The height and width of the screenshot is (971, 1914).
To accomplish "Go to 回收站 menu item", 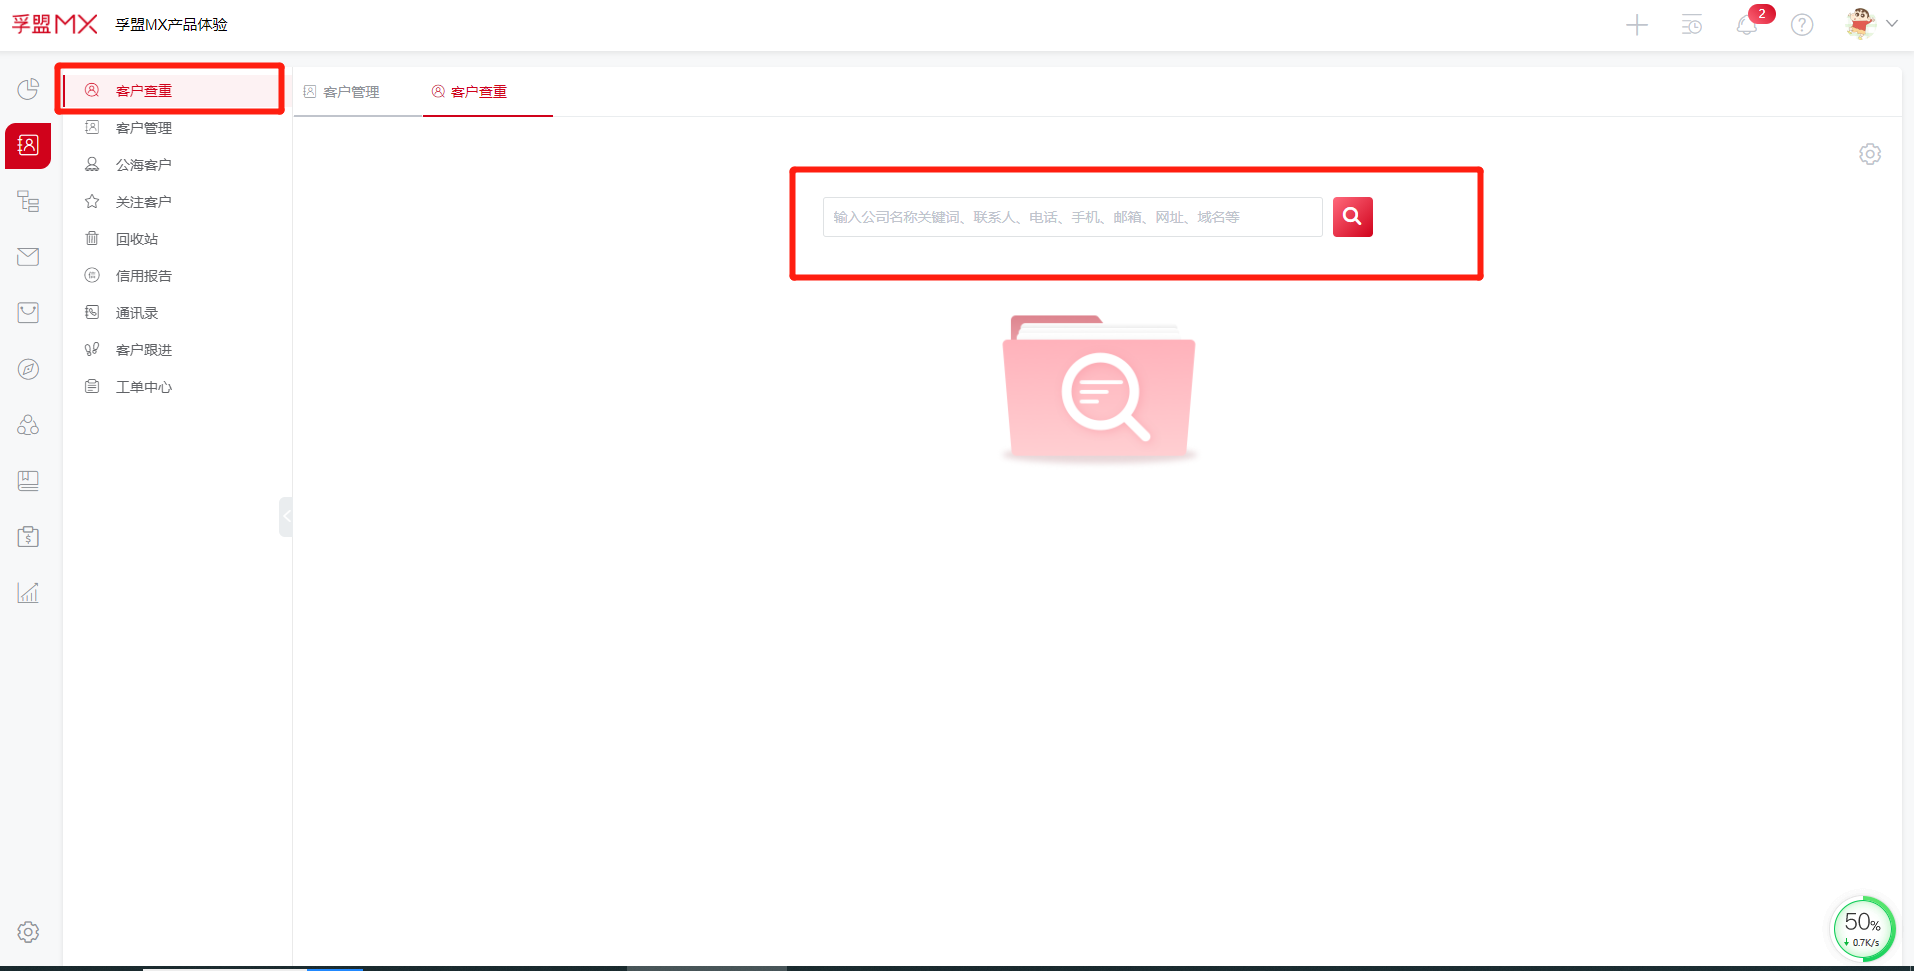I will (x=137, y=239).
